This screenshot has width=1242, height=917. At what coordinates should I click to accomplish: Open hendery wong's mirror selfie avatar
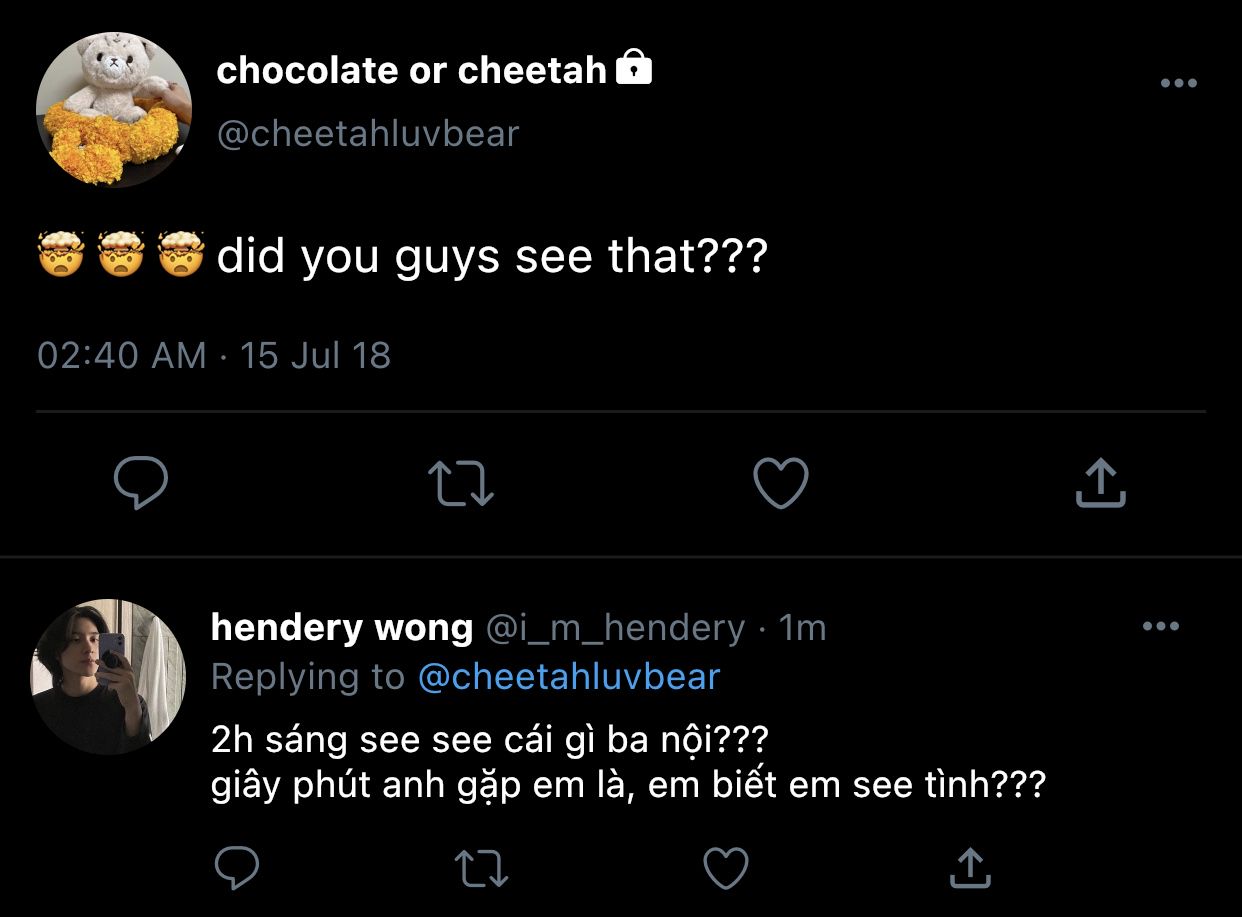(108, 677)
